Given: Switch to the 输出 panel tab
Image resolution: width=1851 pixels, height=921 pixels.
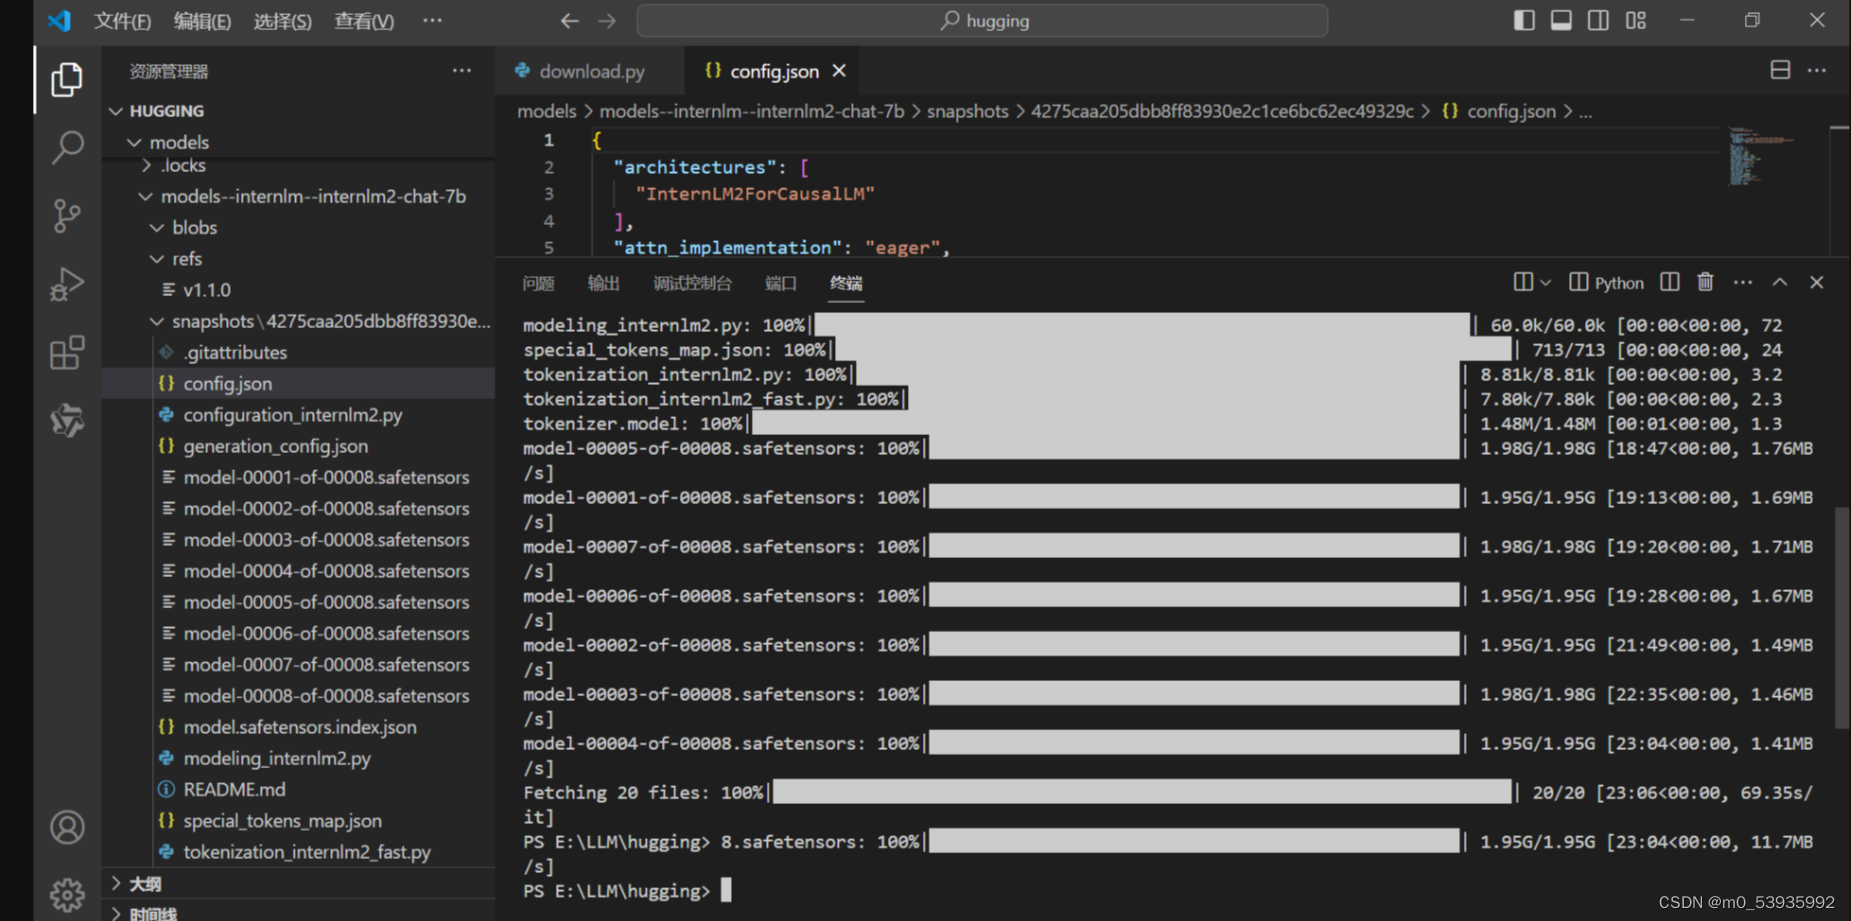Looking at the screenshot, I should (x=603, y=283).
